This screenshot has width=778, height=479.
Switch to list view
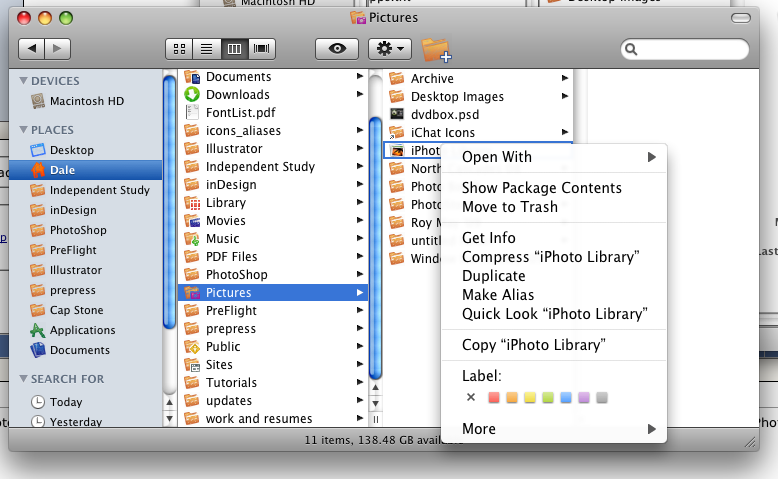206,49
